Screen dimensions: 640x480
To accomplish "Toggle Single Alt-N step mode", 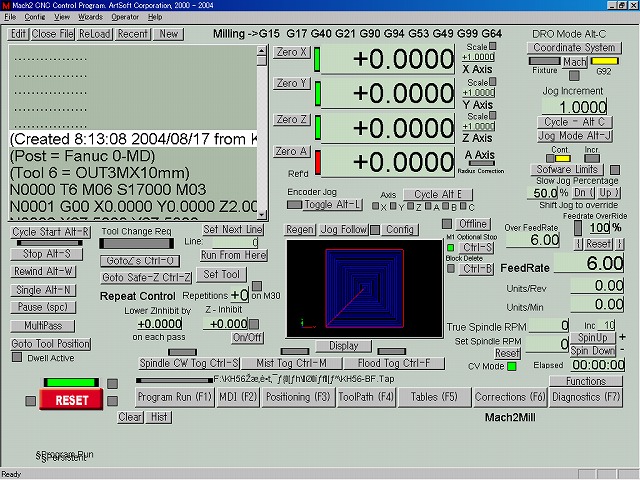I will click(43, 290).
